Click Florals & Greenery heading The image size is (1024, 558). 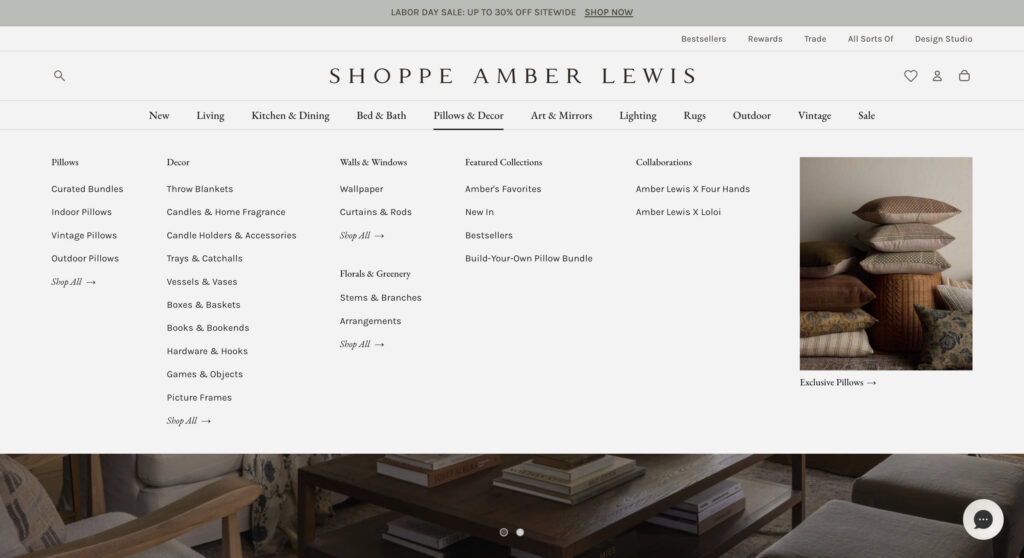pyautogui.click(x=375, y=274)
